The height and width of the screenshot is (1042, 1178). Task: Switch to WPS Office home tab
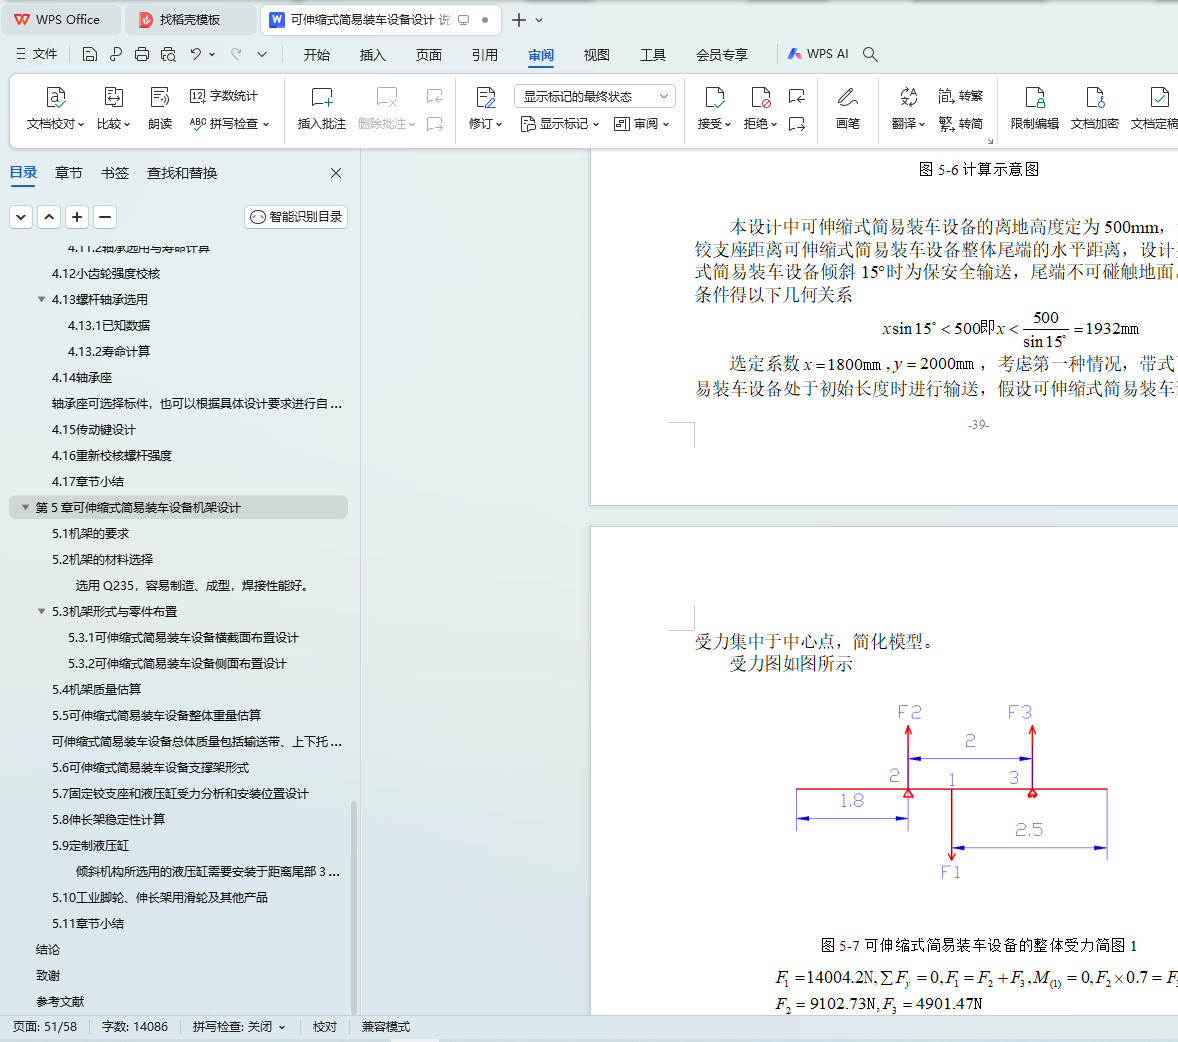[x=62, y=20]
